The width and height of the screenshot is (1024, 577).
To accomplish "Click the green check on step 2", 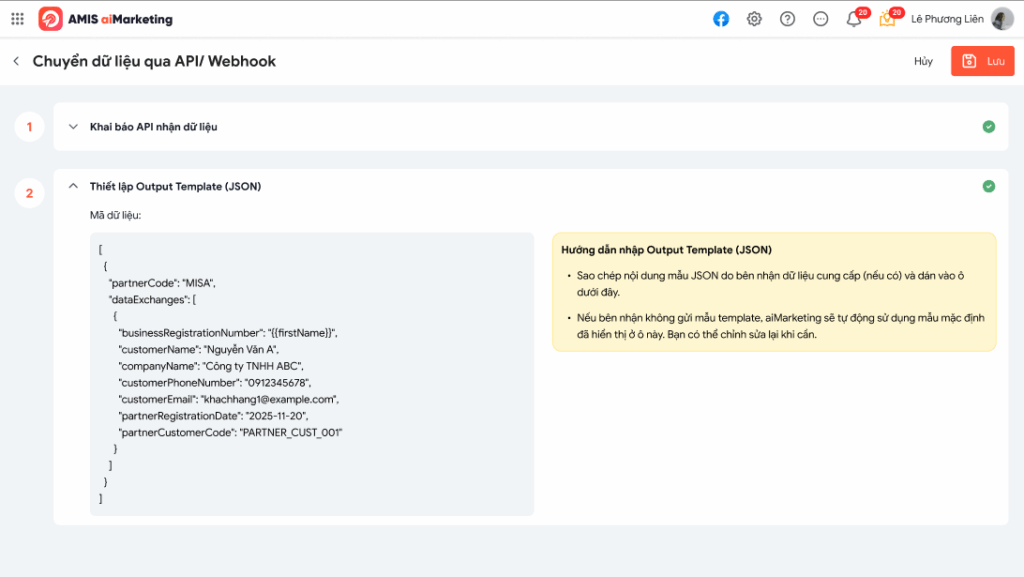I will click(988, 186).
